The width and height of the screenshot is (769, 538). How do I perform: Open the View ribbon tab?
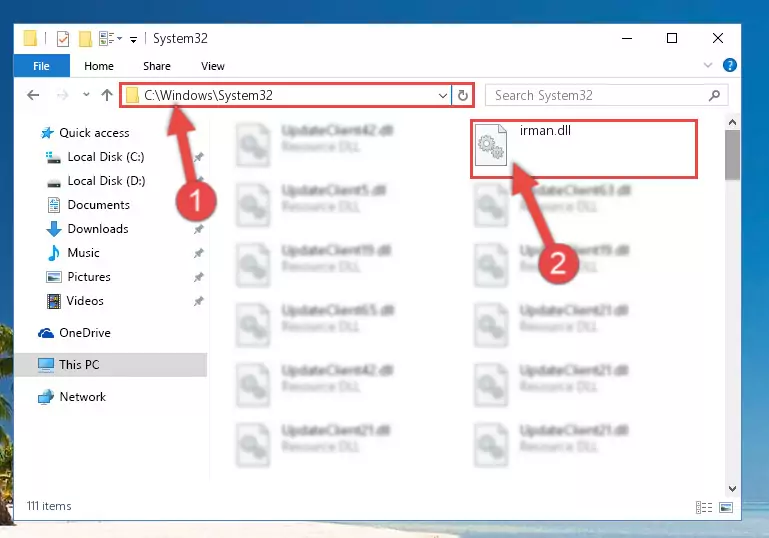[213, 66]
